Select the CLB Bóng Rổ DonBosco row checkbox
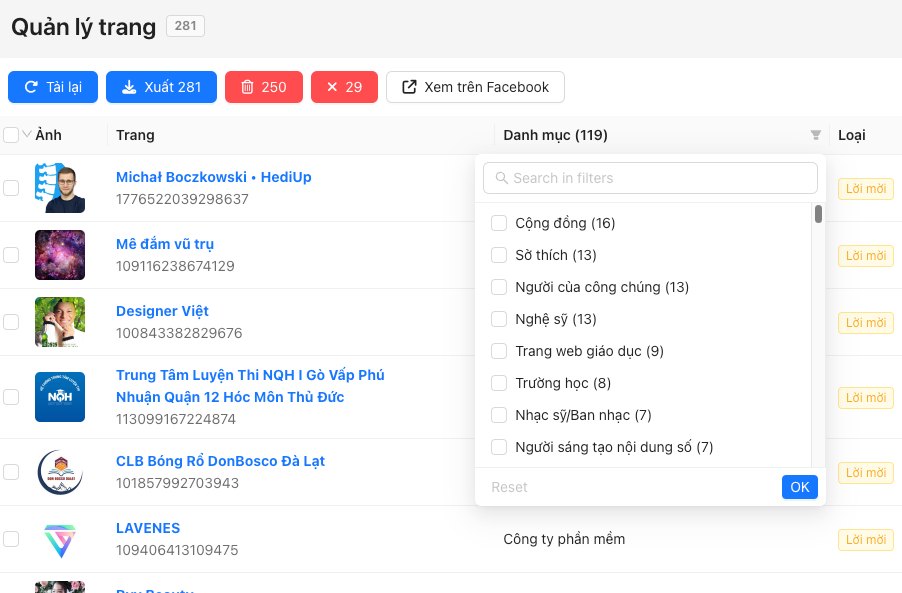902x593 pixels. (x=11, y=472)
